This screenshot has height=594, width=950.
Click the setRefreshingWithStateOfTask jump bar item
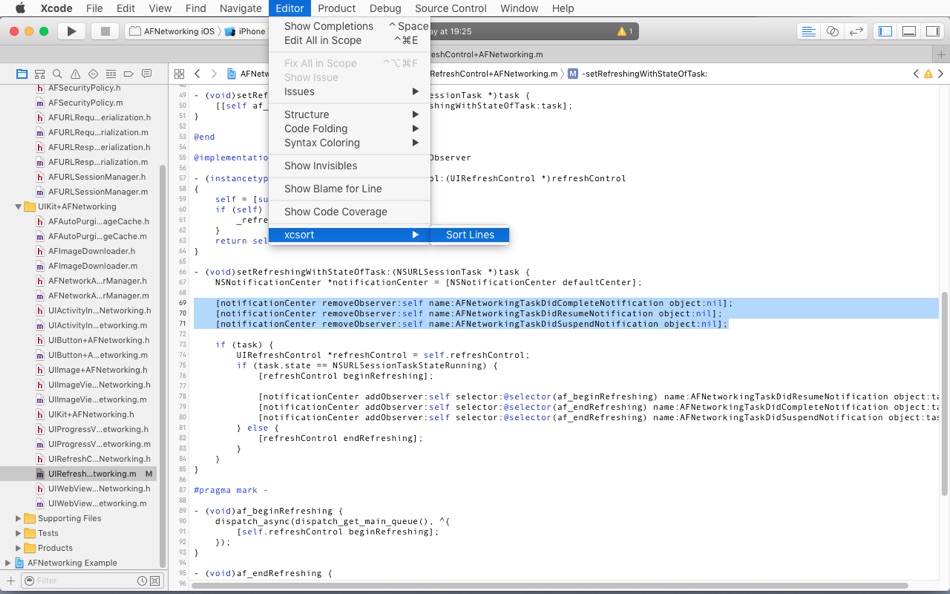pyautogui.click(x=637, y=74)
